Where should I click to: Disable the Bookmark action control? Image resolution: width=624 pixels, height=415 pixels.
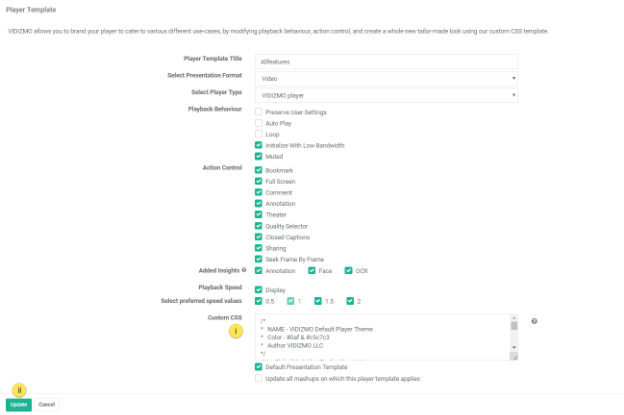tap(259, 170)
